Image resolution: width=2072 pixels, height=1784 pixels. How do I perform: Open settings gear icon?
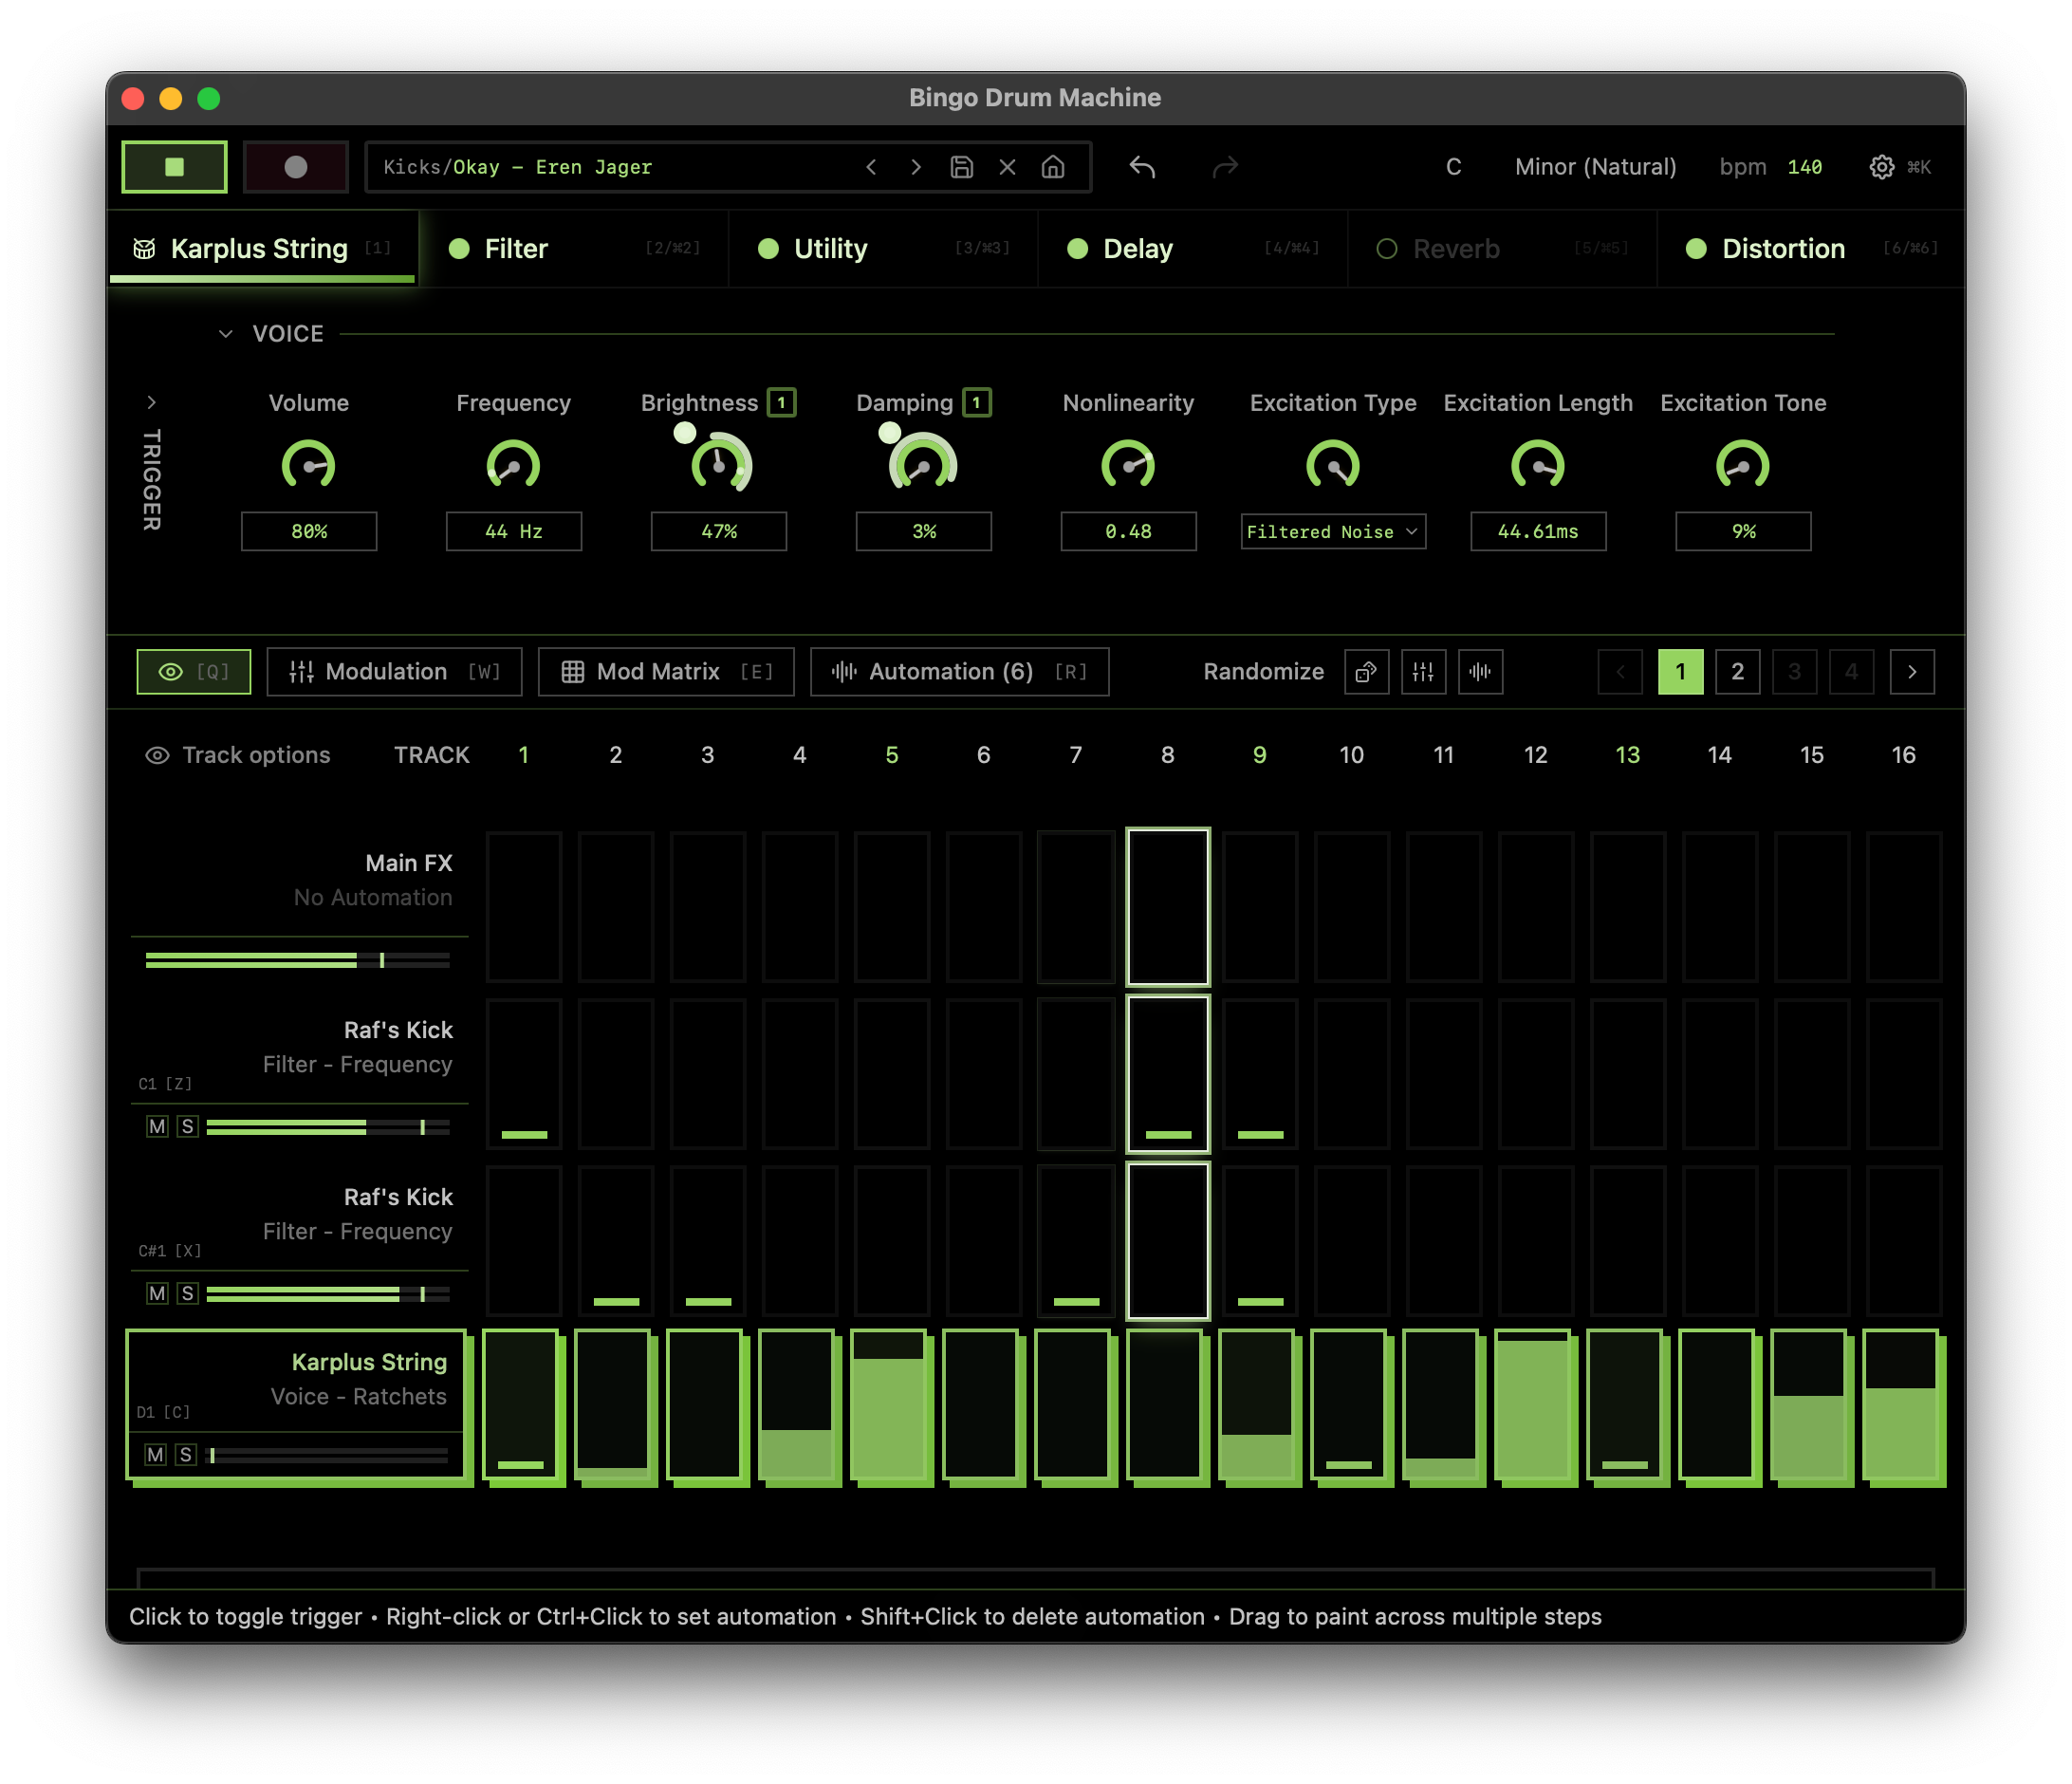pos(1881,167)
